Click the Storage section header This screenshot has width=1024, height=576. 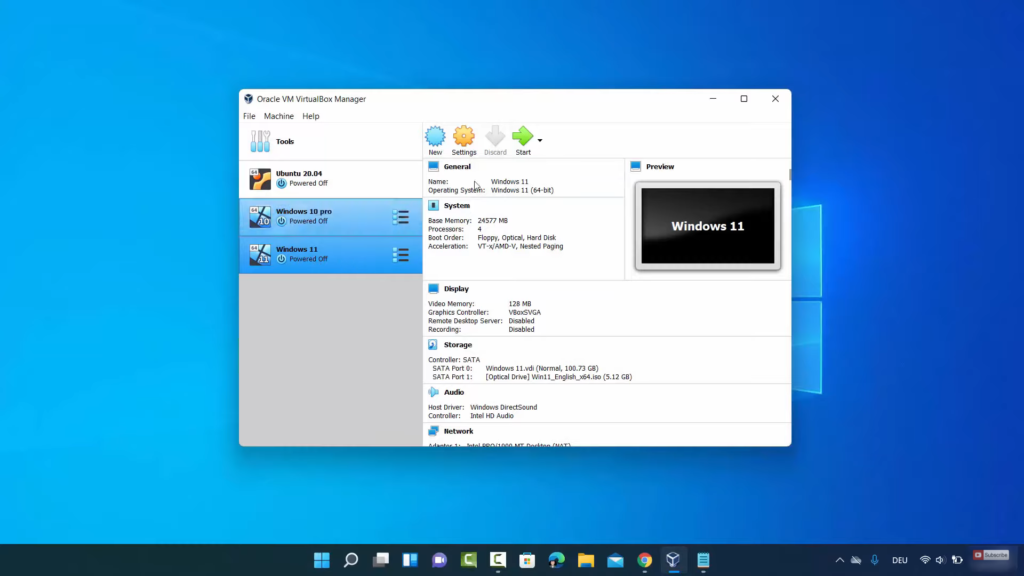coord(458,345)
